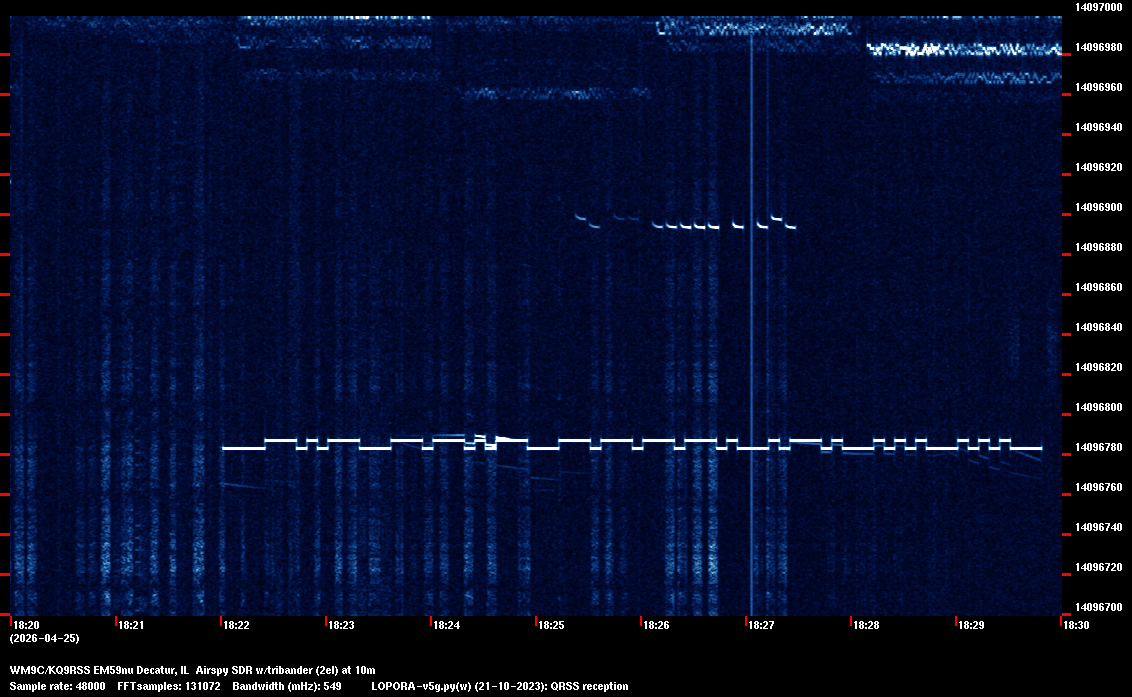
Task: Click the (2026-04-25) date text
Action: (45, 638)
